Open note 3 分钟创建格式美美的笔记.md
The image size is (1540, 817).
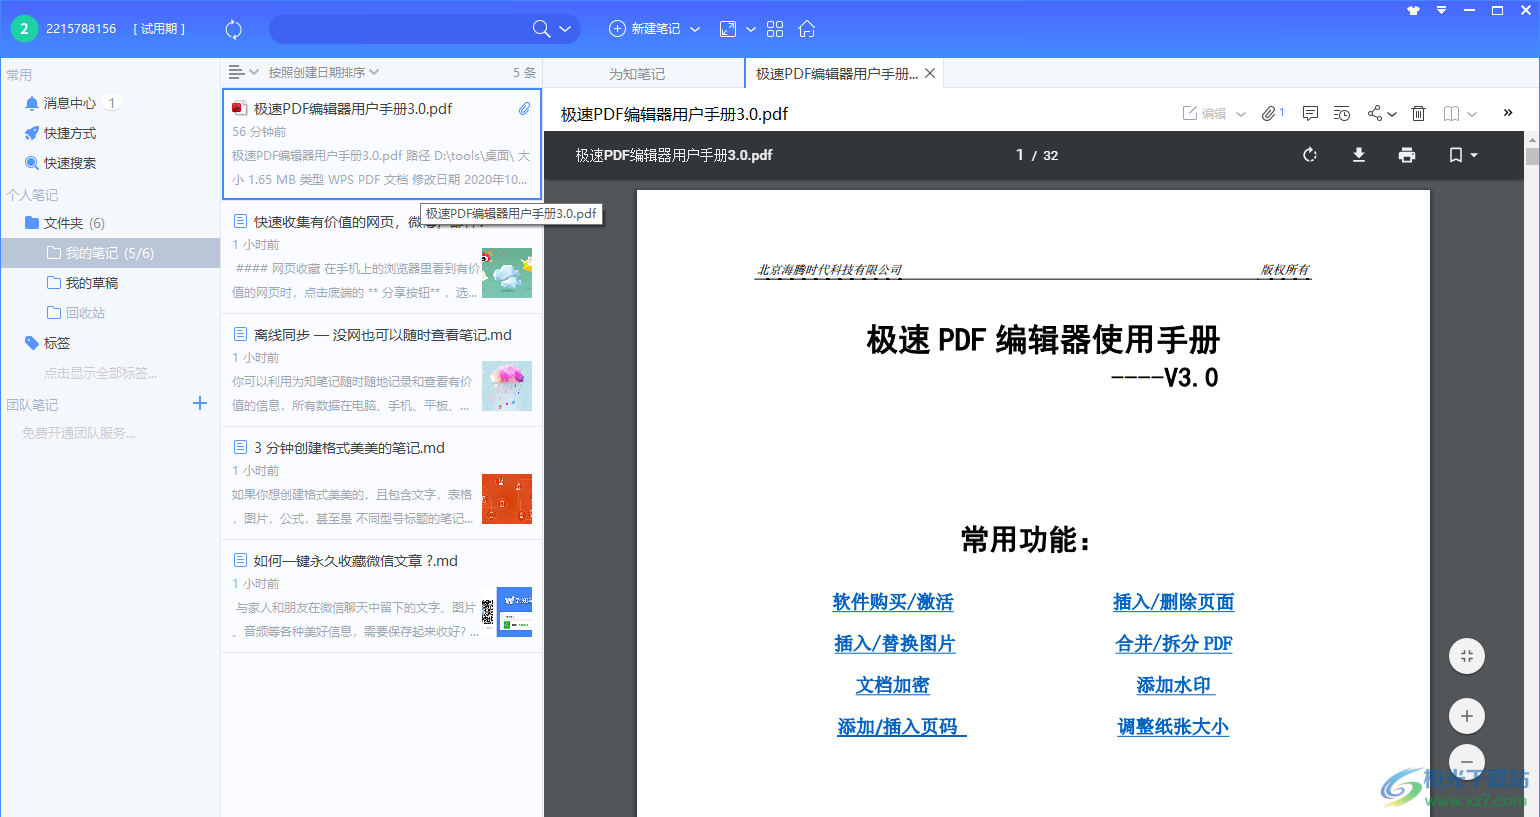(x=382, y=484)
